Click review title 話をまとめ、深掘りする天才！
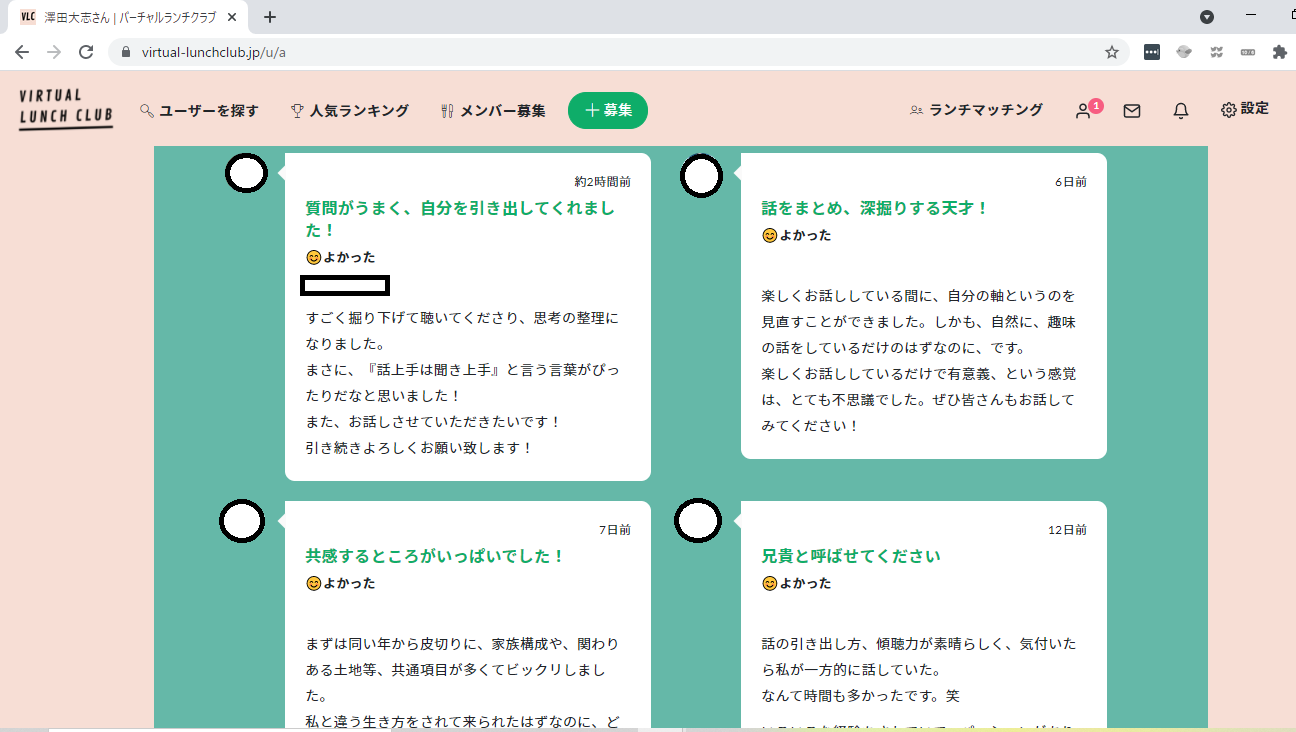The height and width of the screenshot is (732, 1296). [x=875, y=208]
